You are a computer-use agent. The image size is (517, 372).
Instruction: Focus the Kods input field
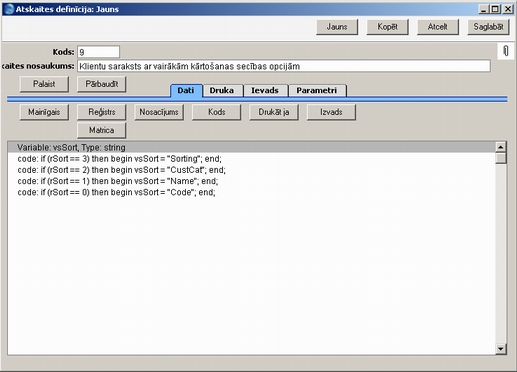[x=98, y=52]
